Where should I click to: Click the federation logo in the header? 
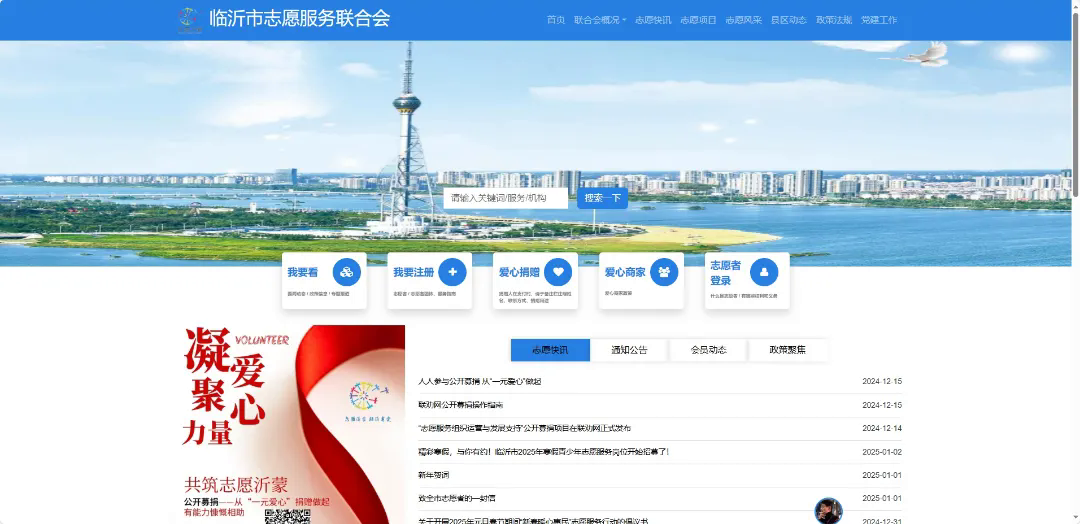tap(188, 19)
